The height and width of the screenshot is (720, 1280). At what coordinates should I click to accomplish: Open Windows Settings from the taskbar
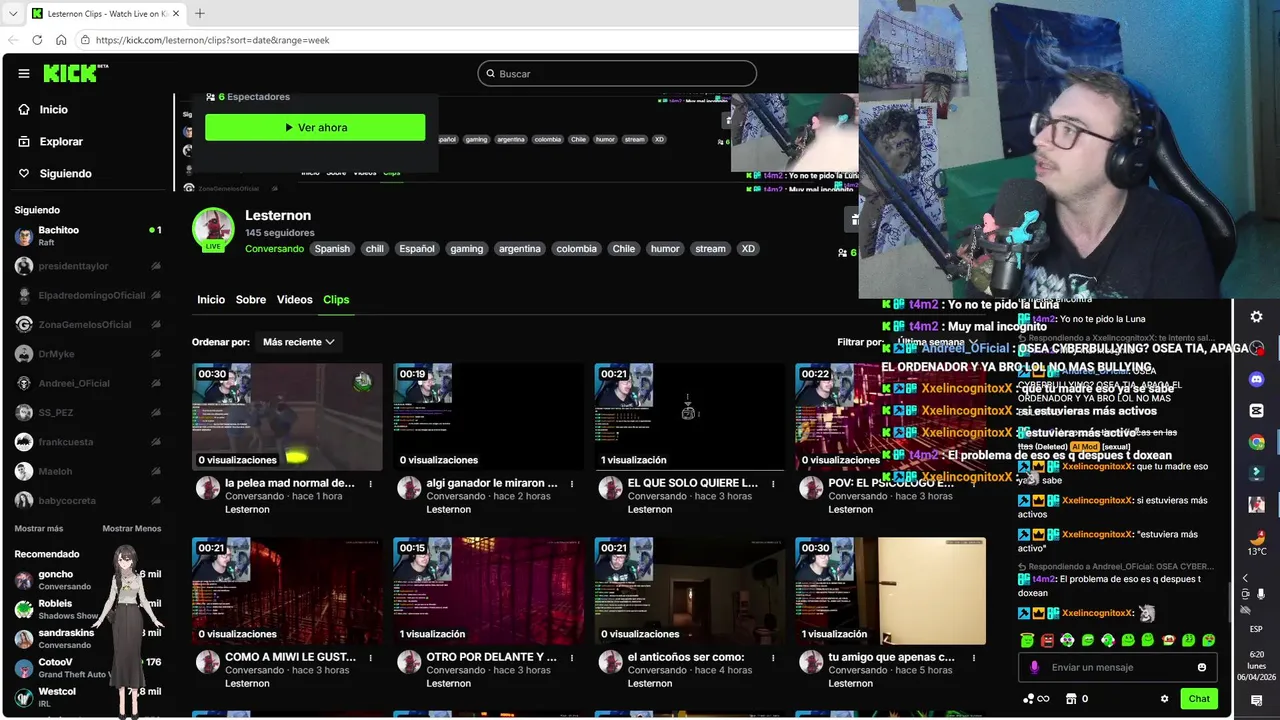coord(1257,317)
